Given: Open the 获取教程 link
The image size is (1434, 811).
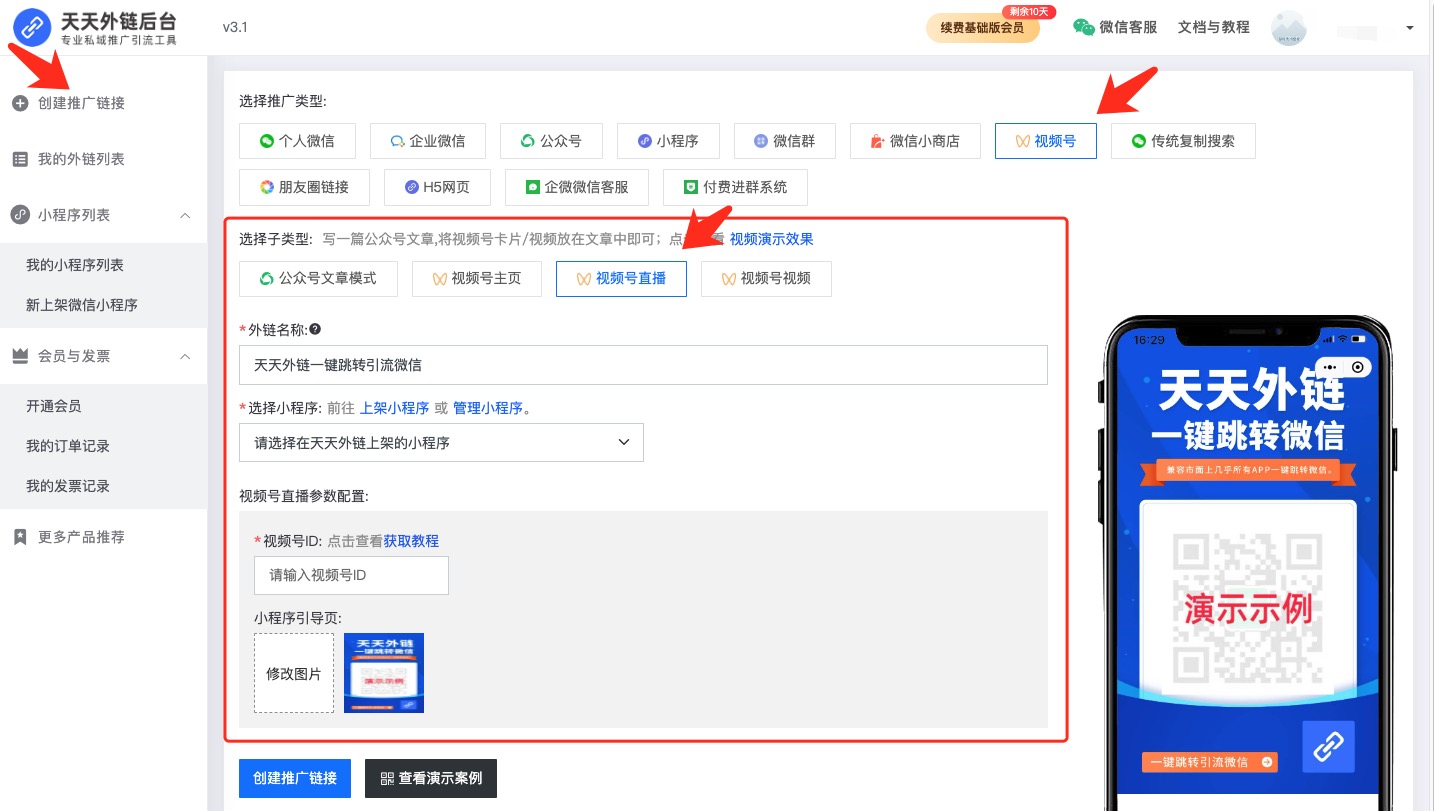Looking at the screenshot, I should (411, 541).
